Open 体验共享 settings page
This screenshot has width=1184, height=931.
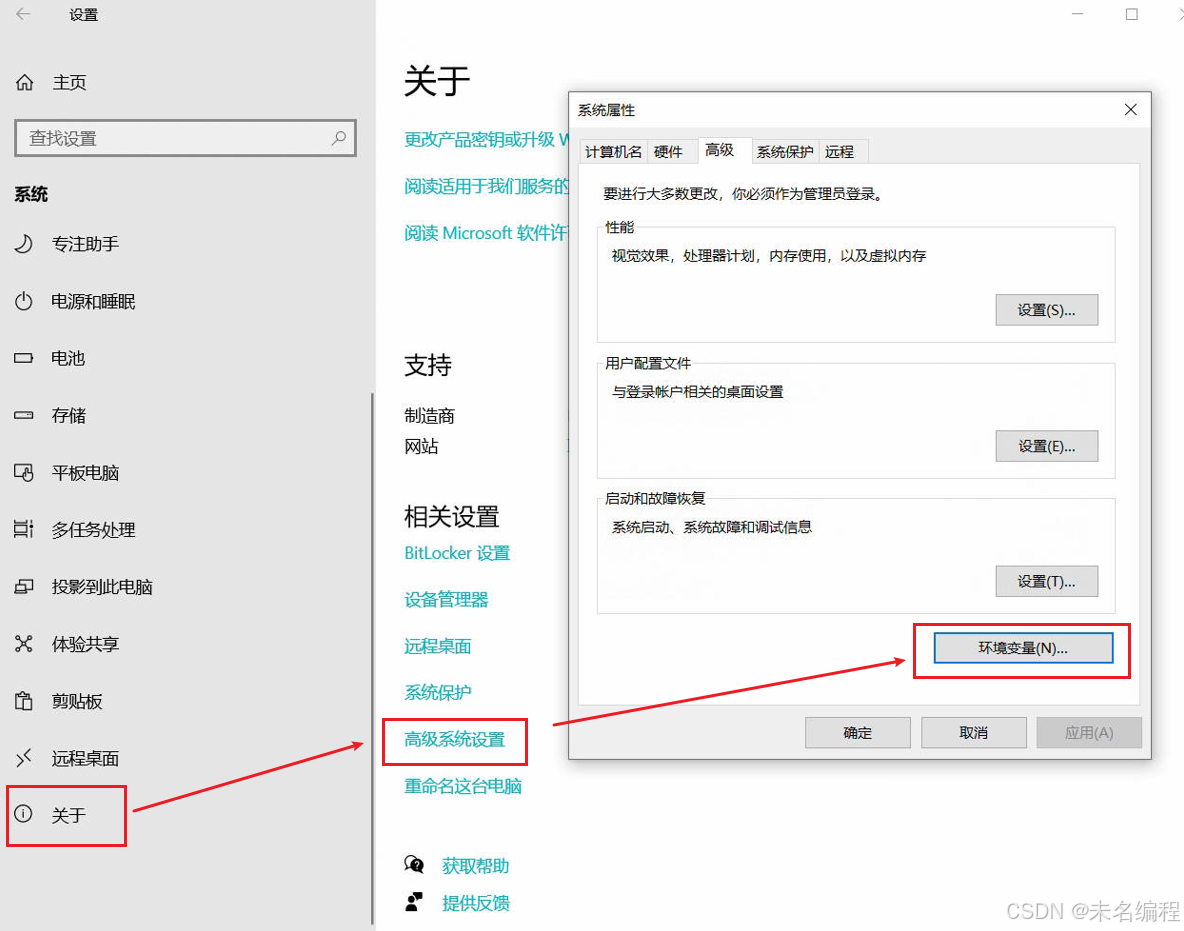tap(85, 644)
